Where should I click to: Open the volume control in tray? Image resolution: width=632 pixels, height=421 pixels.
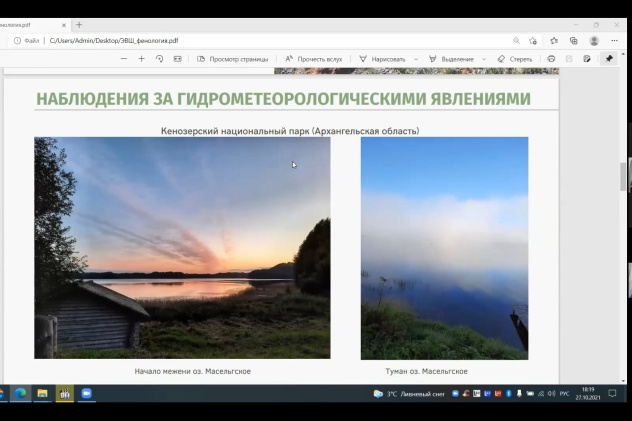point(551,394)
